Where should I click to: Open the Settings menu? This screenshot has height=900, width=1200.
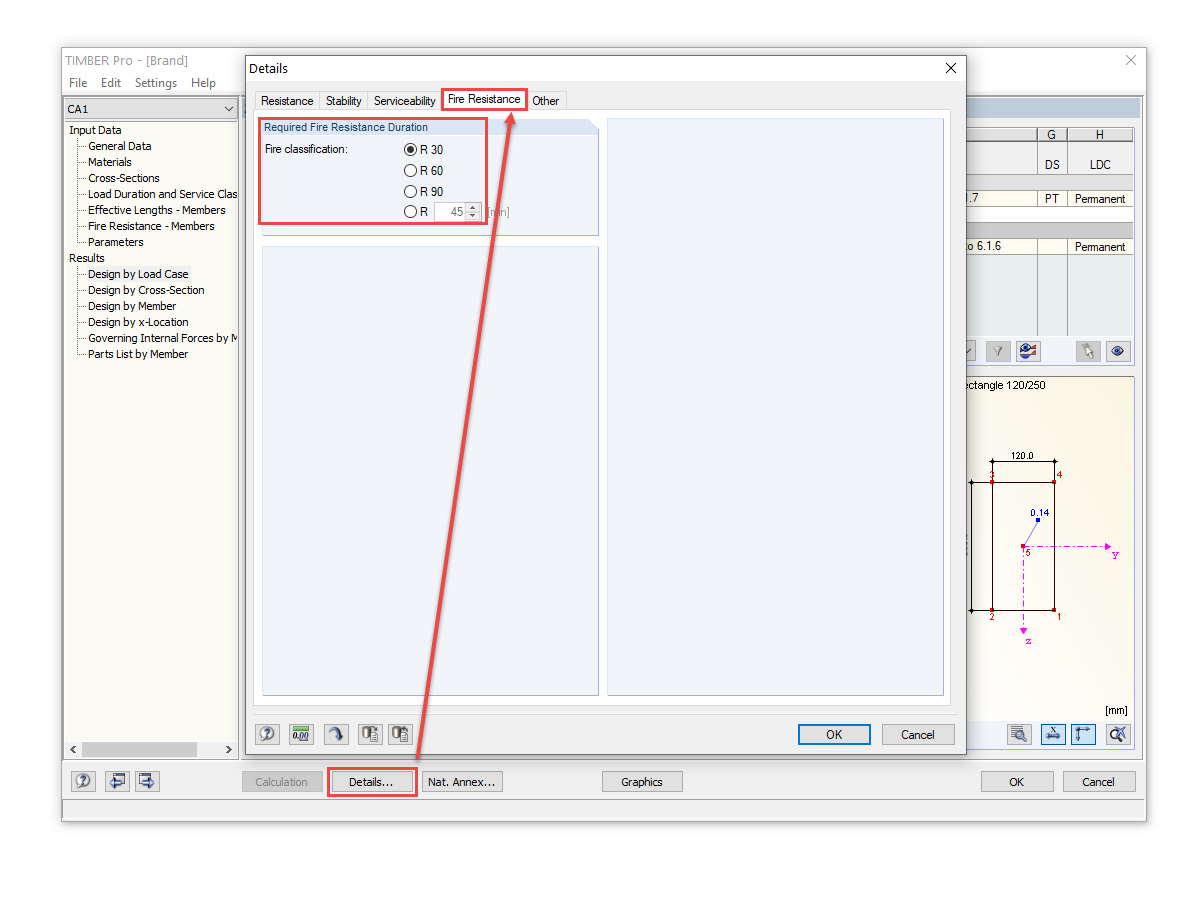pos(156,83)
